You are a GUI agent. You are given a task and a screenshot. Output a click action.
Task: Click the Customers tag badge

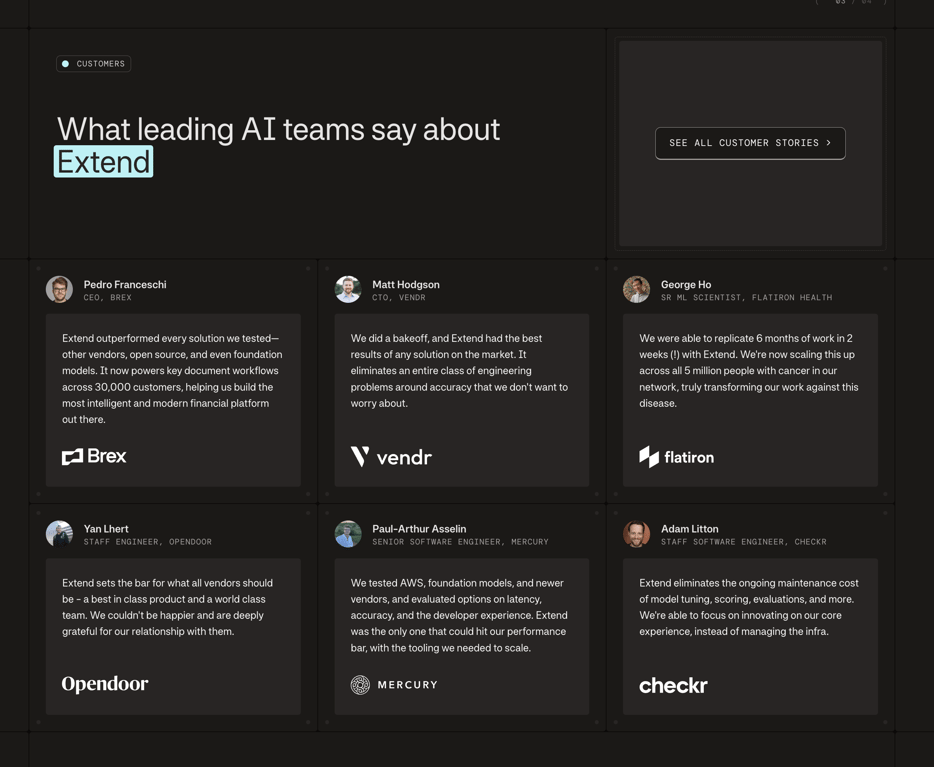click(x=94, y=64)
